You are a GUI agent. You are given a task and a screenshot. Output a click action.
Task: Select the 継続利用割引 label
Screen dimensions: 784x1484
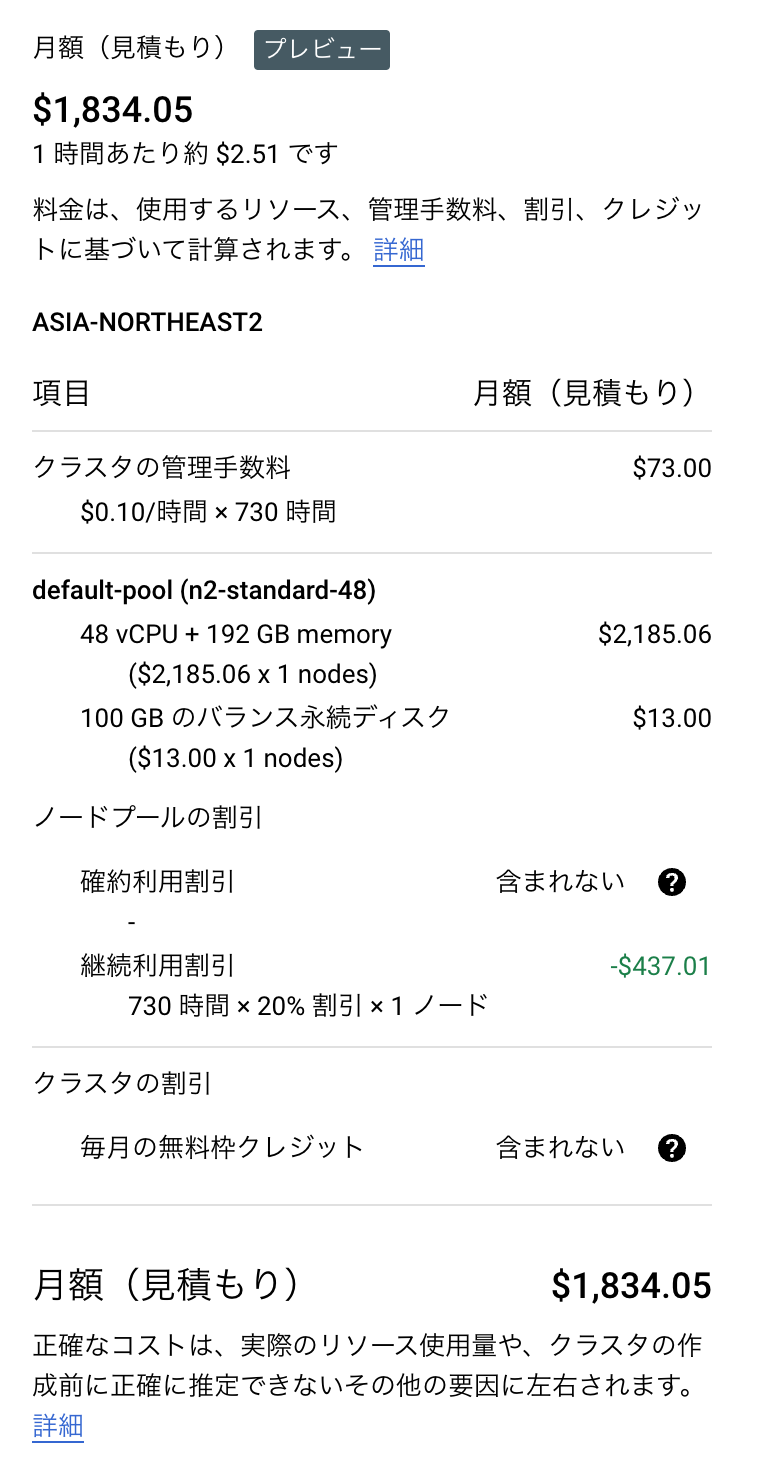tap(158, 966)
